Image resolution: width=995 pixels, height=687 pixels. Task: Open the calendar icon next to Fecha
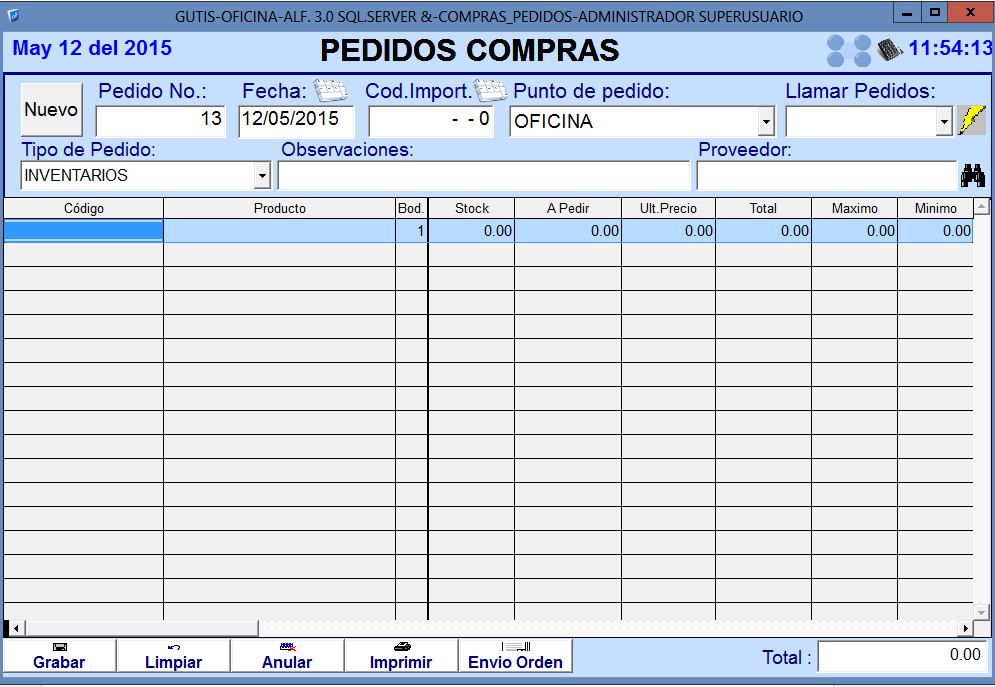pos(329,91)
